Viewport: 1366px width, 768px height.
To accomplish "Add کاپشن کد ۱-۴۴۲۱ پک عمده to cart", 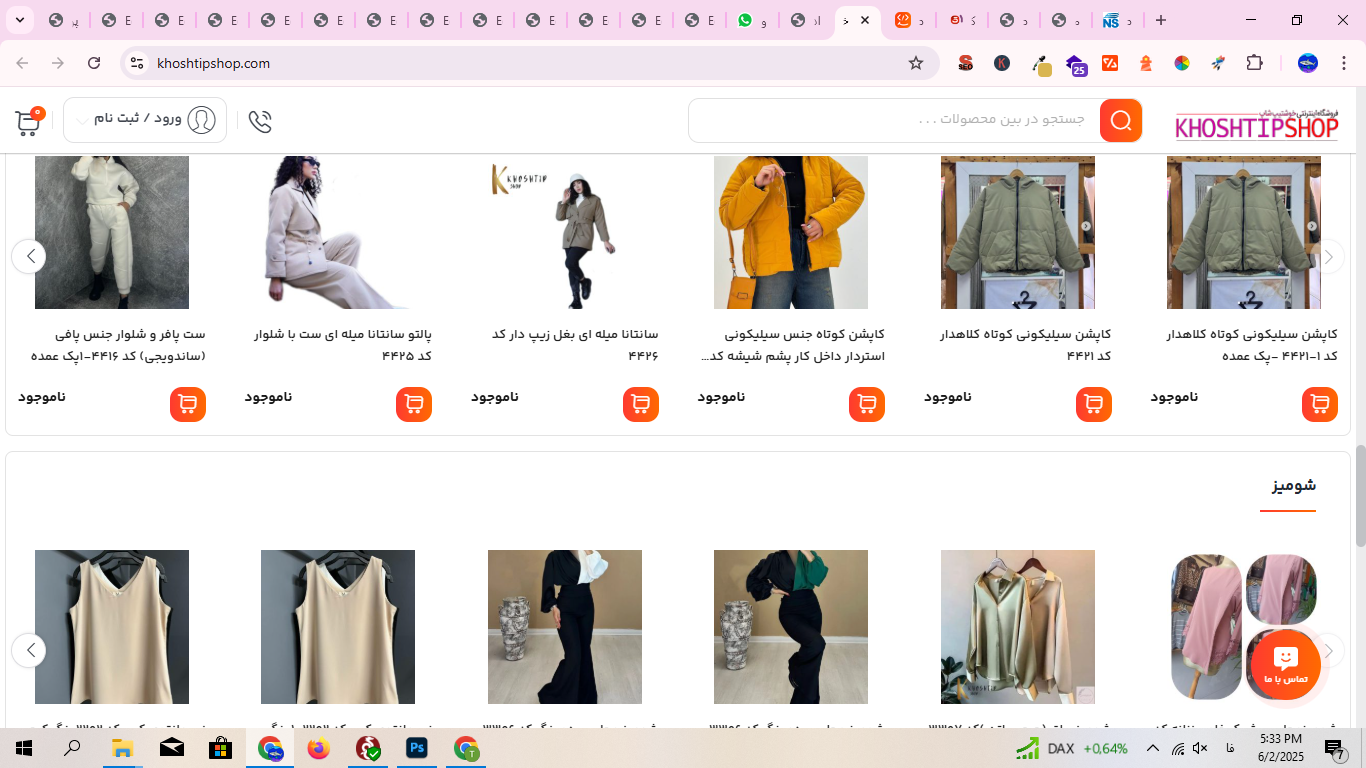I will click(x=1320, y=404).
